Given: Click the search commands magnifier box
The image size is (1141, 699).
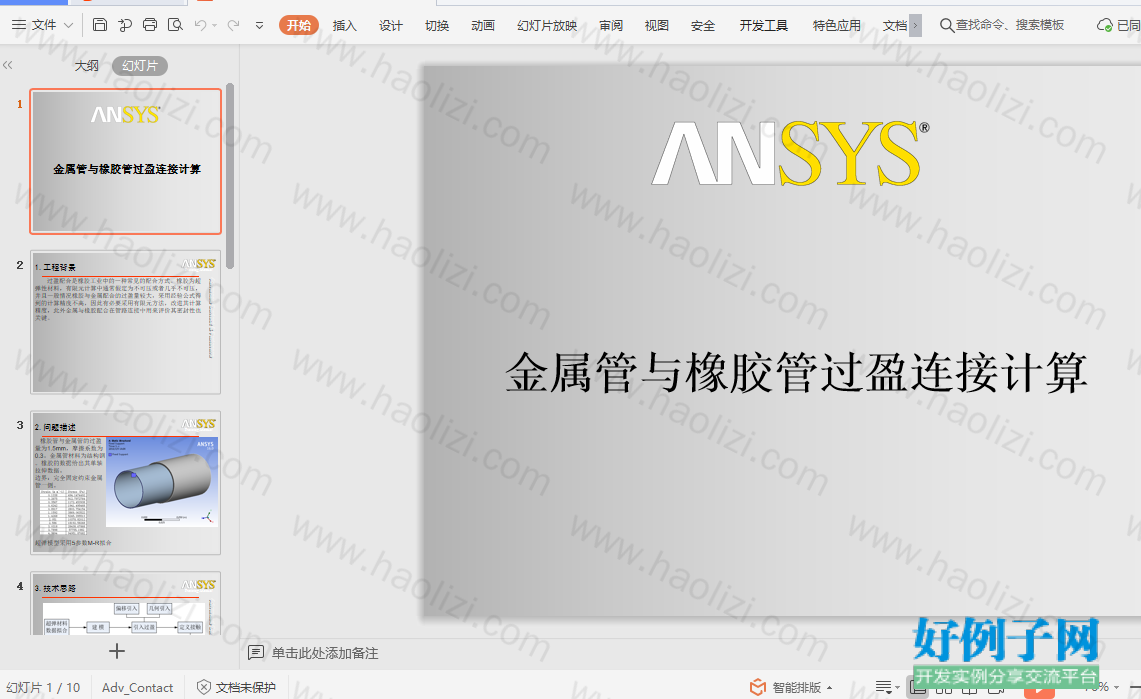Looking at the screenshot, I should click(x=1002, y=25).
